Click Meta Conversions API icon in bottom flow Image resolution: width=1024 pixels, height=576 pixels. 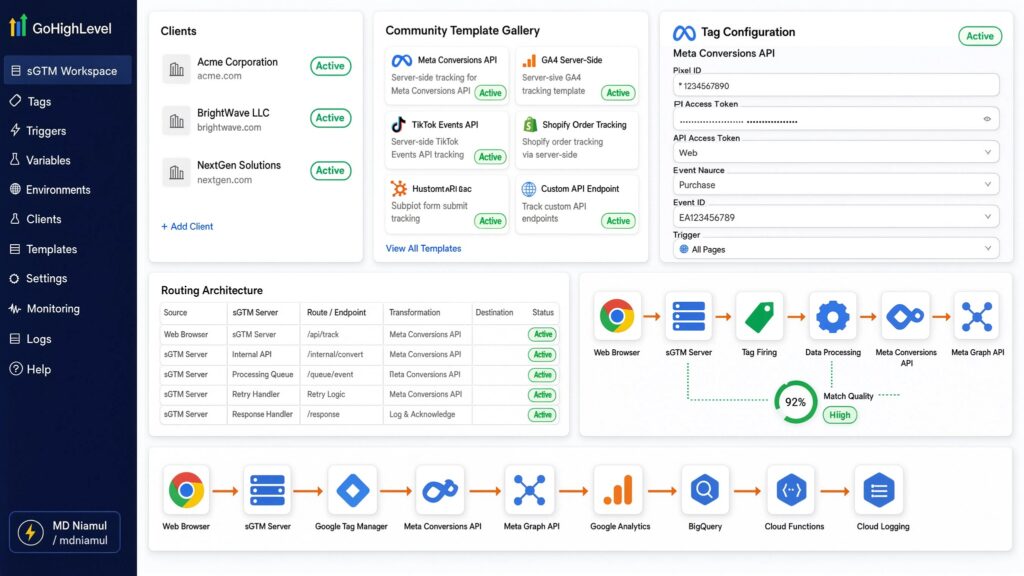click(440, 490)
